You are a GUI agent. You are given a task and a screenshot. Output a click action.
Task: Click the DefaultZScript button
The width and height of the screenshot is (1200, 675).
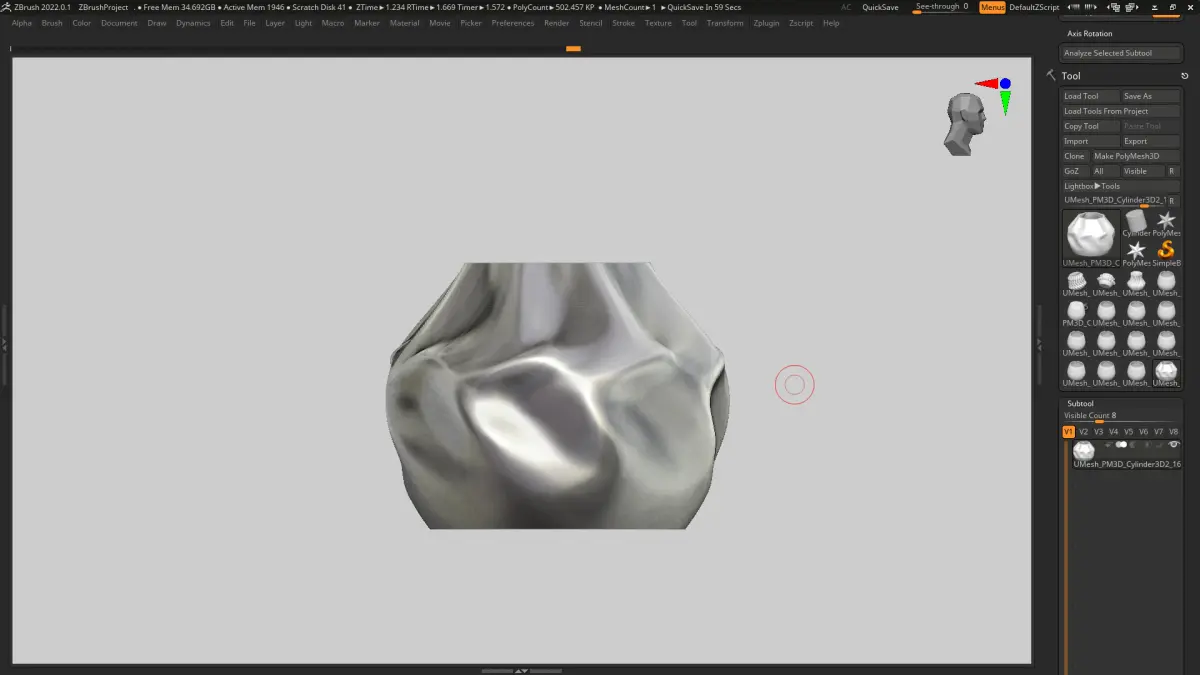click(1034, 7)
